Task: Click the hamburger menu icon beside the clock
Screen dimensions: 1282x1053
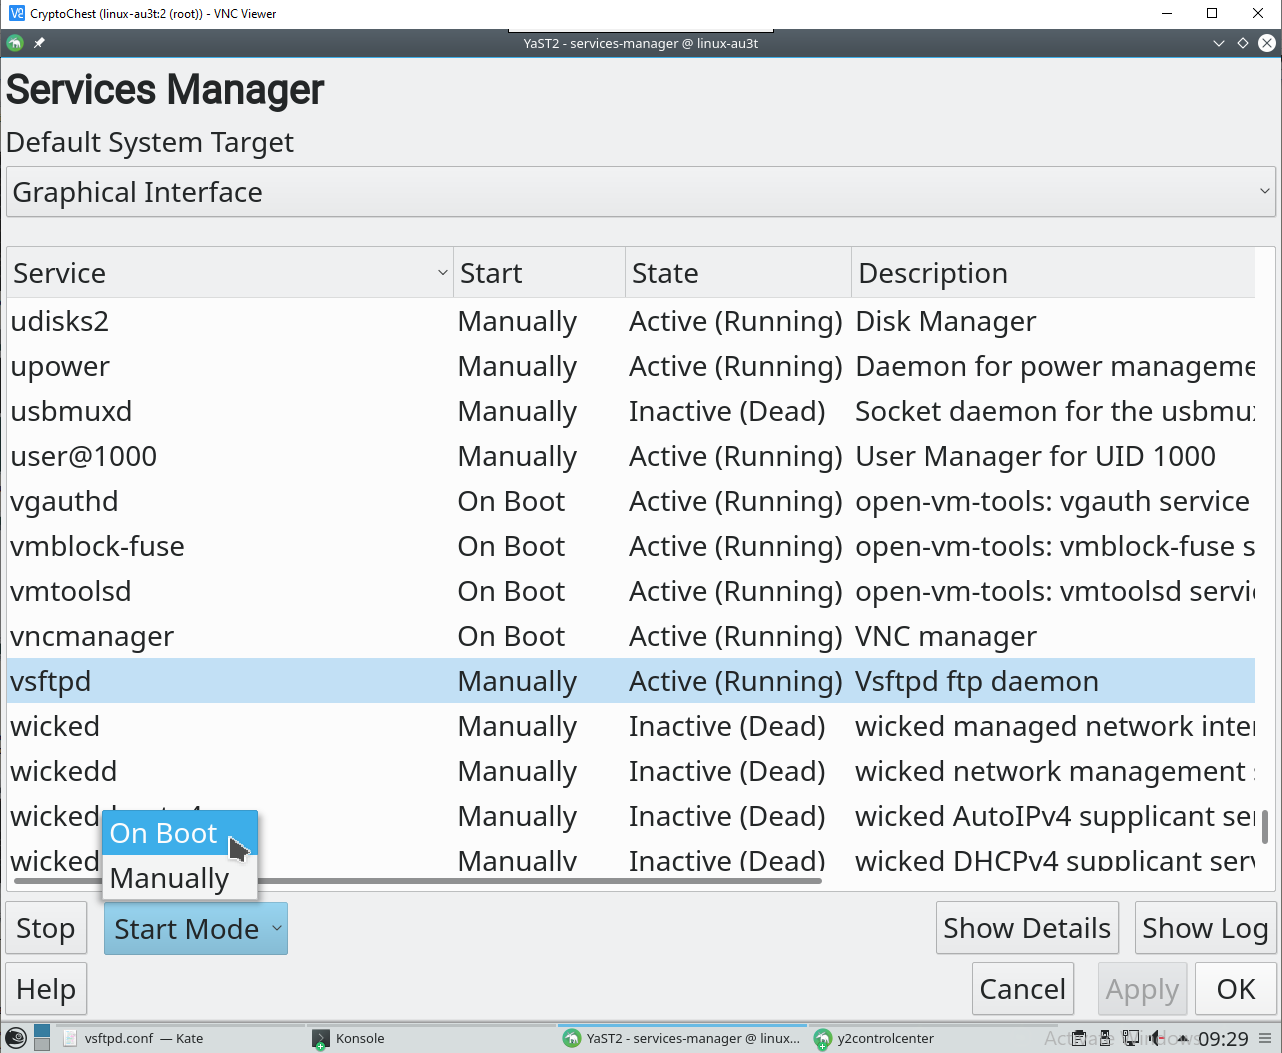Action: [x=1265, y=1038]
